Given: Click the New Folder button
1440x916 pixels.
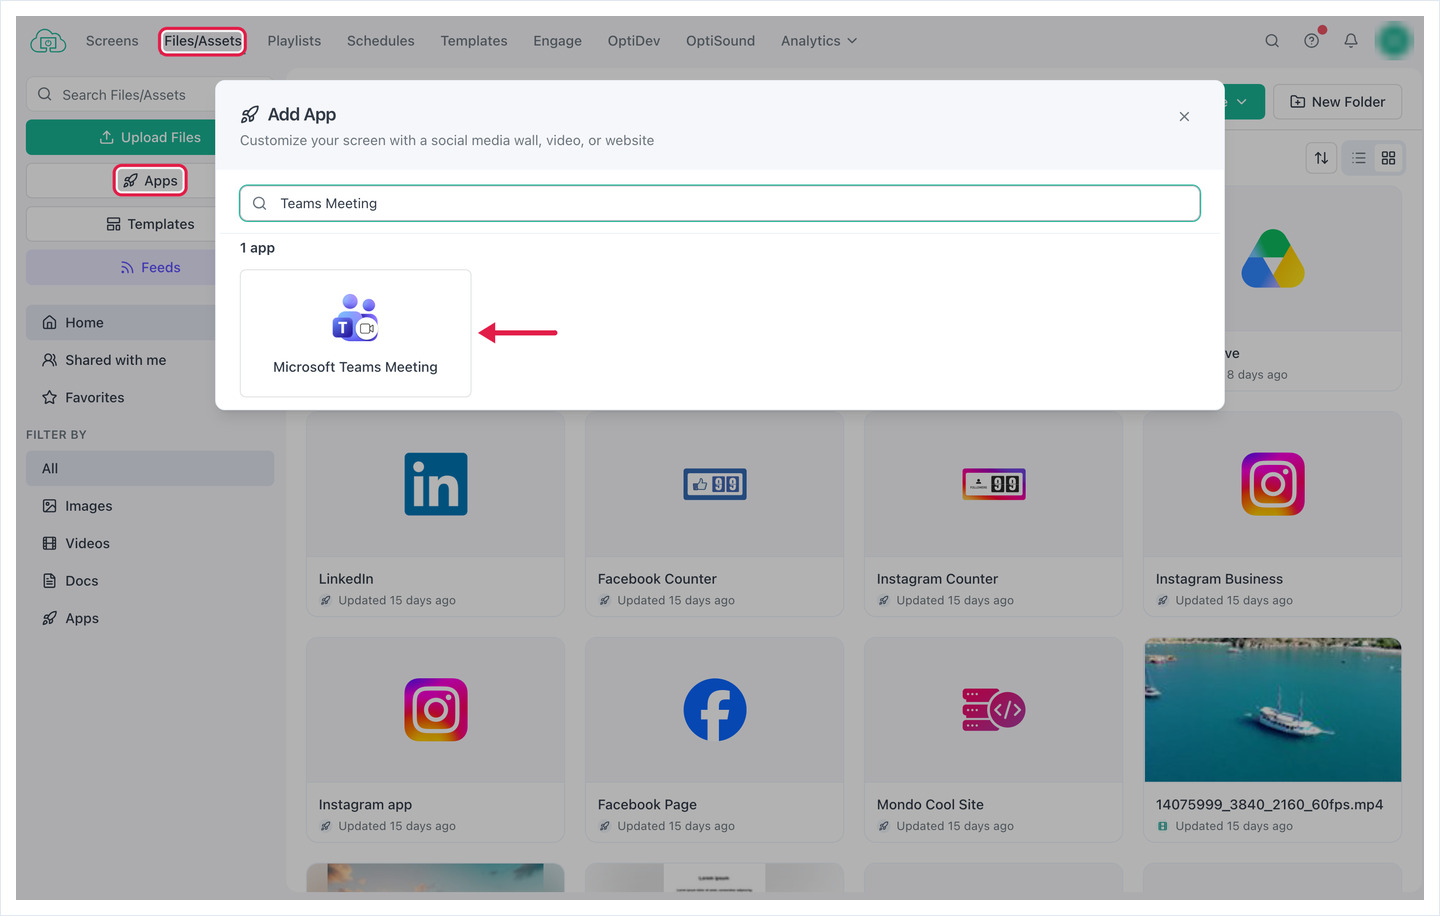Looking at the screenshot, I should (1337, 102).
